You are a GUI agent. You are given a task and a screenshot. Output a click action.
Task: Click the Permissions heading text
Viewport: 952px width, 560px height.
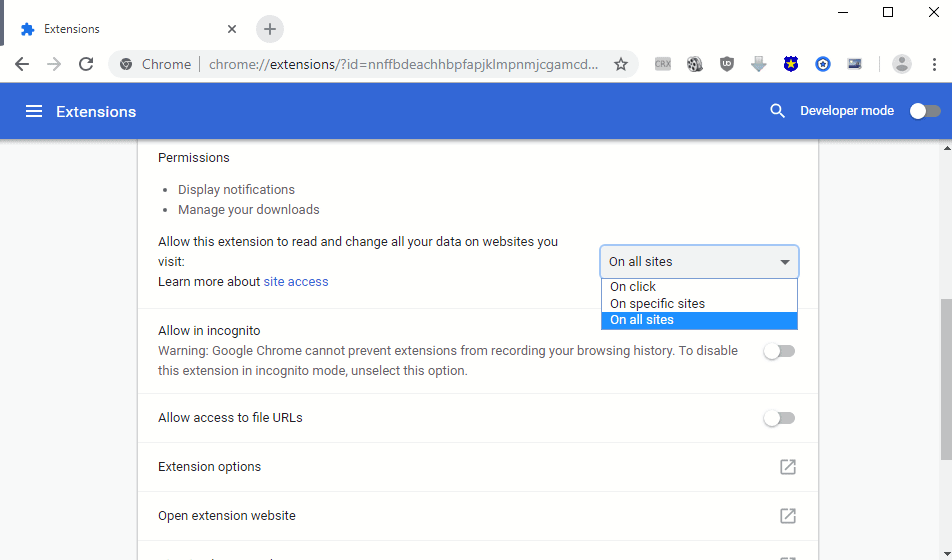pos(194,158)
